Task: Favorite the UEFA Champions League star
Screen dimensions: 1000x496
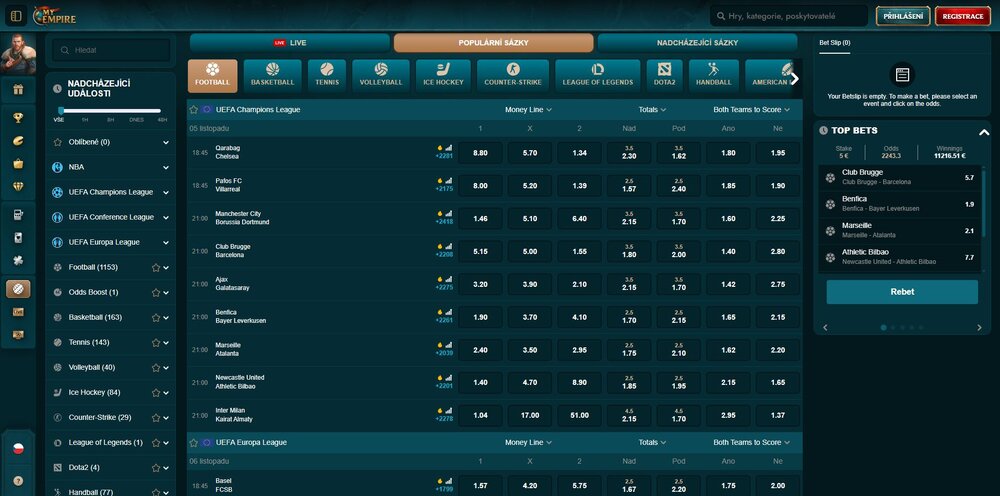Action: coord(193,109)
